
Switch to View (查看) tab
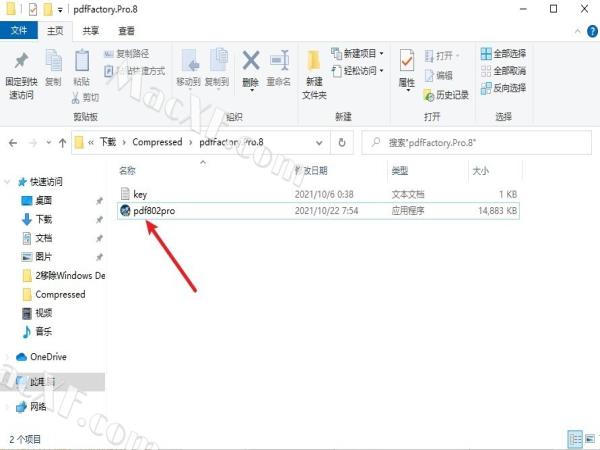point(126,31)
